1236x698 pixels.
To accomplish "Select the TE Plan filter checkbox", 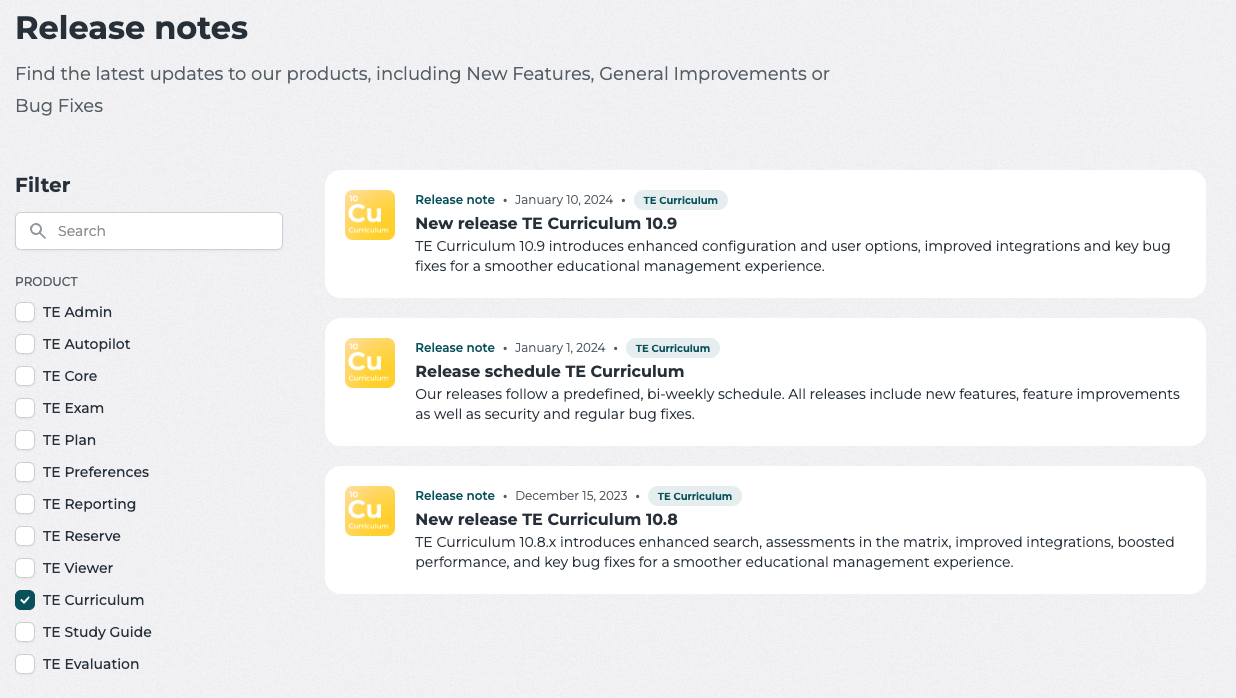I will coord(25,440).
